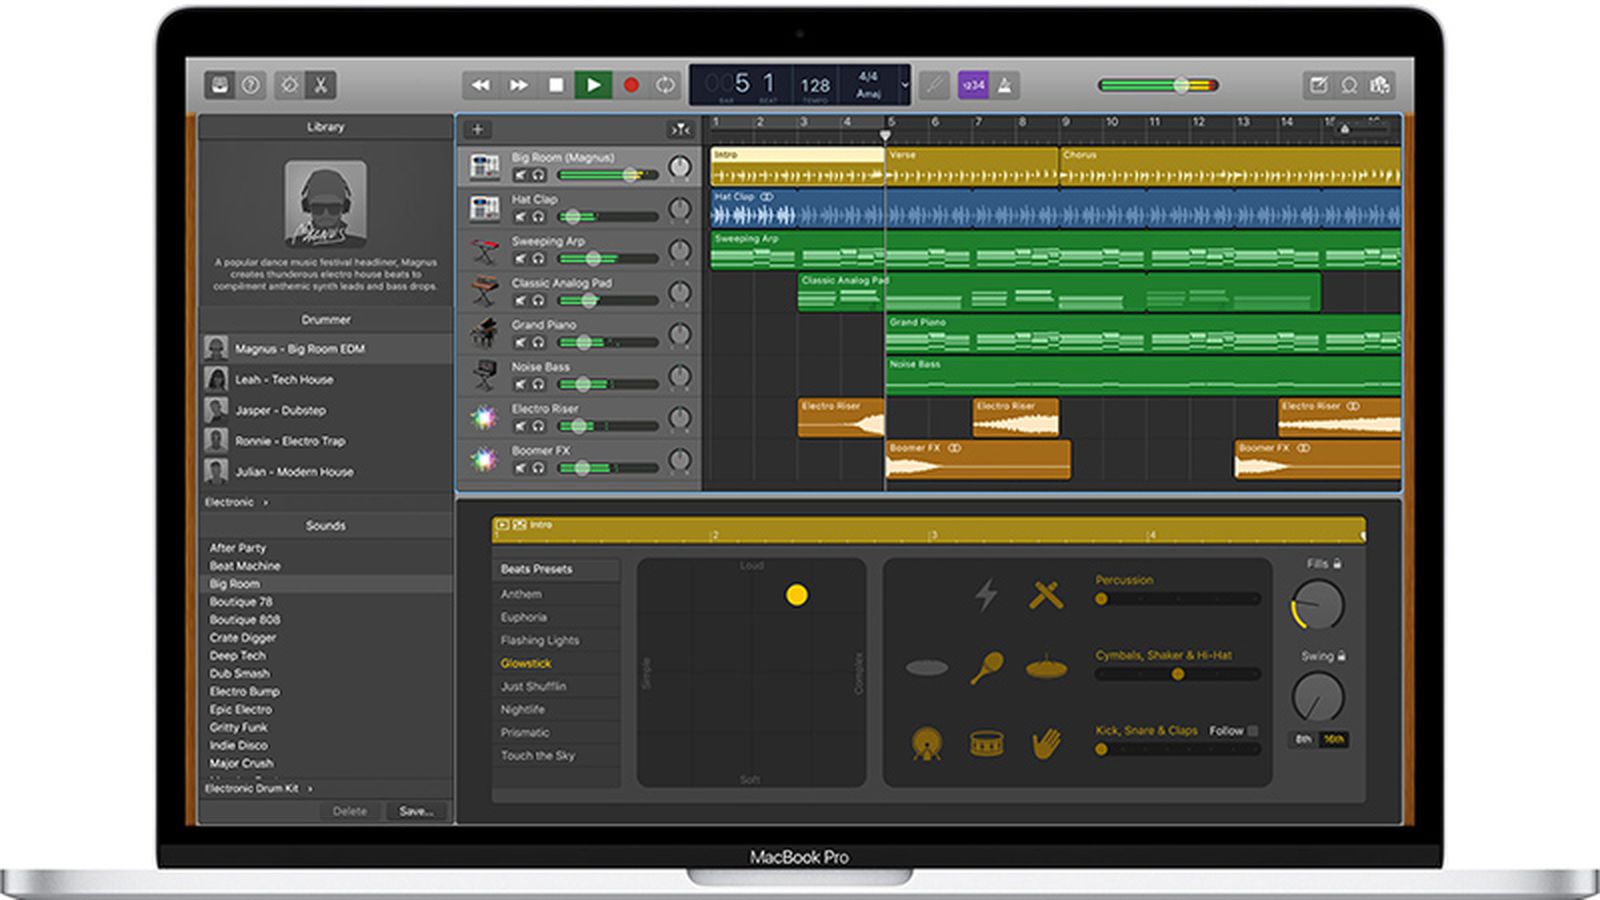Change the 128 tempo value
Viewport: 1600px width, 900px height.
(x=815, y=85)
